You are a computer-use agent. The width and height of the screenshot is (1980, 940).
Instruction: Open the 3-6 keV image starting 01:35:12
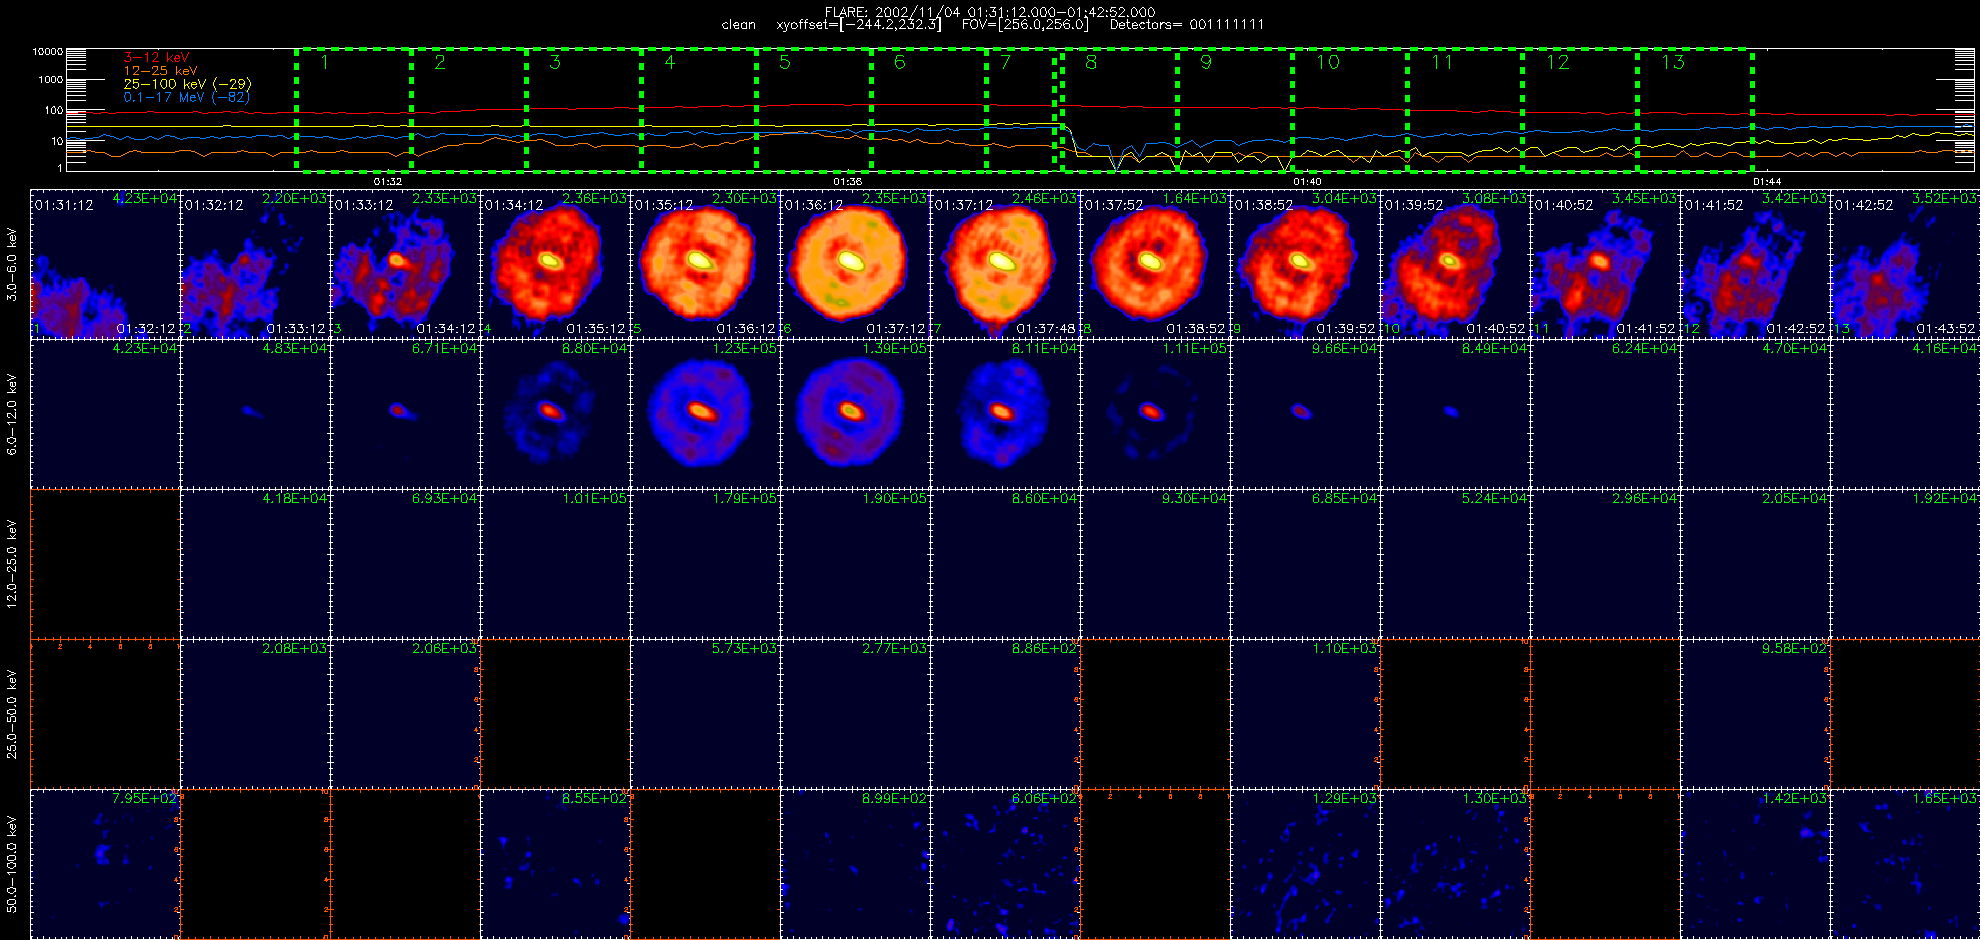[705, 264]
